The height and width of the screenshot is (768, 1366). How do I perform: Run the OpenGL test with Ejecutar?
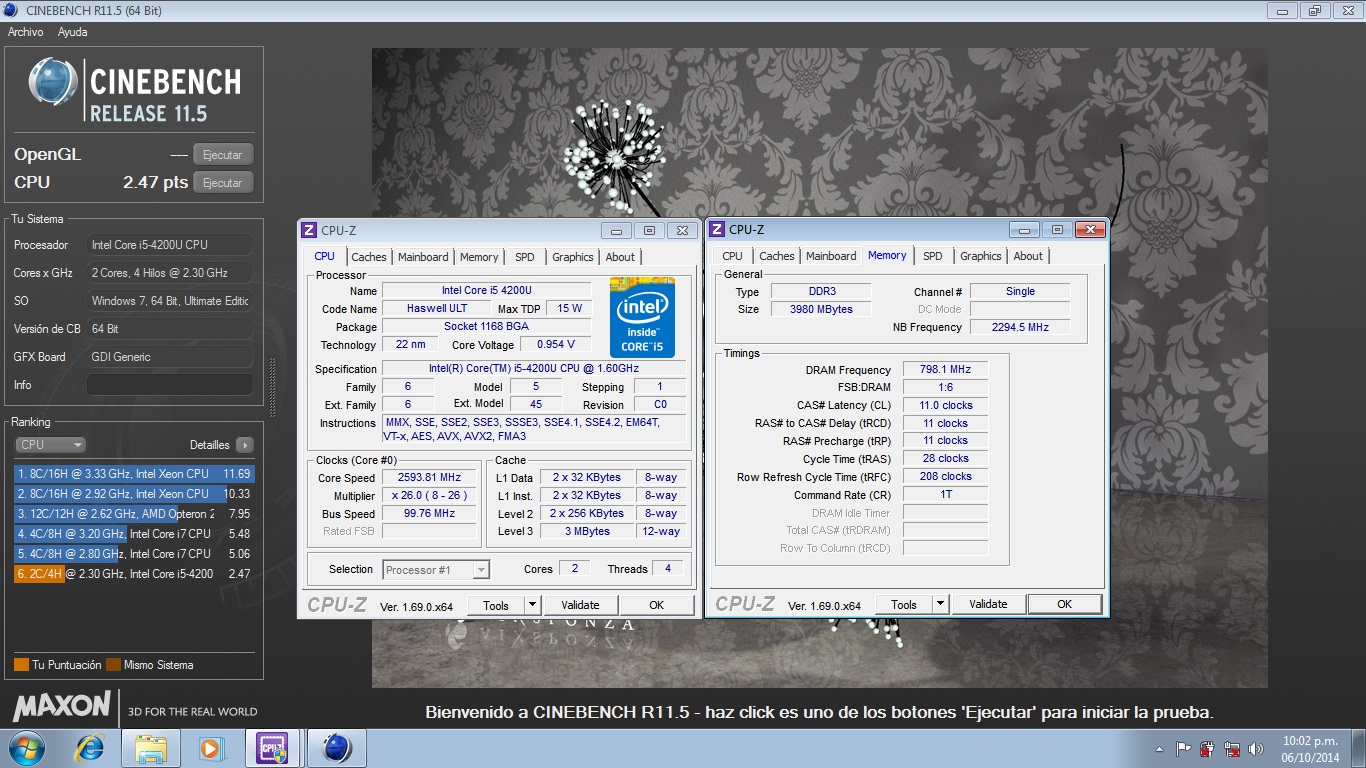click(x=223, y=155)
